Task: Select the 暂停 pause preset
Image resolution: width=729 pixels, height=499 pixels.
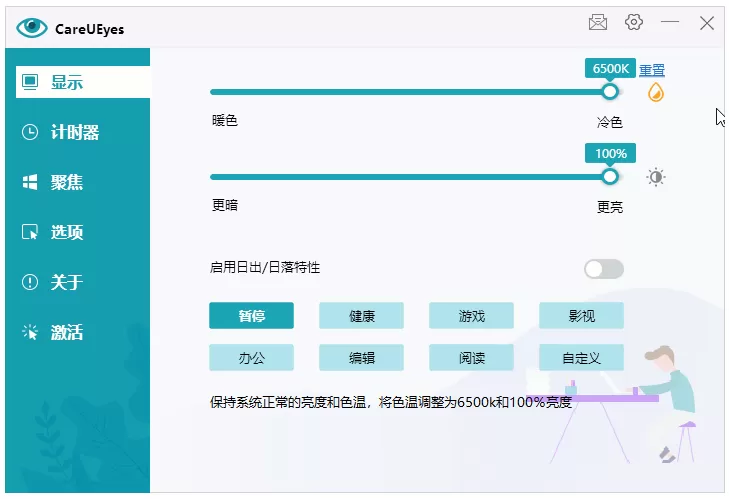Action: click(x=251, y=316)
